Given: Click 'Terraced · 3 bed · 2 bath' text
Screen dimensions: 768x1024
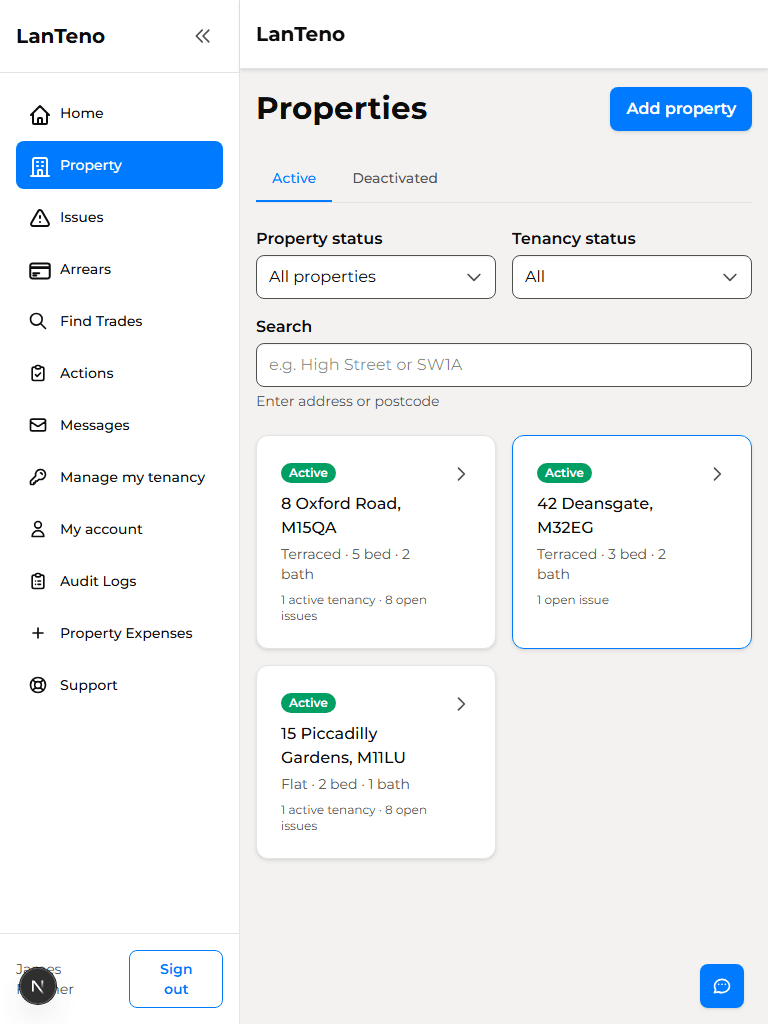Looking at the screenshot, I should tap(601, 564).
